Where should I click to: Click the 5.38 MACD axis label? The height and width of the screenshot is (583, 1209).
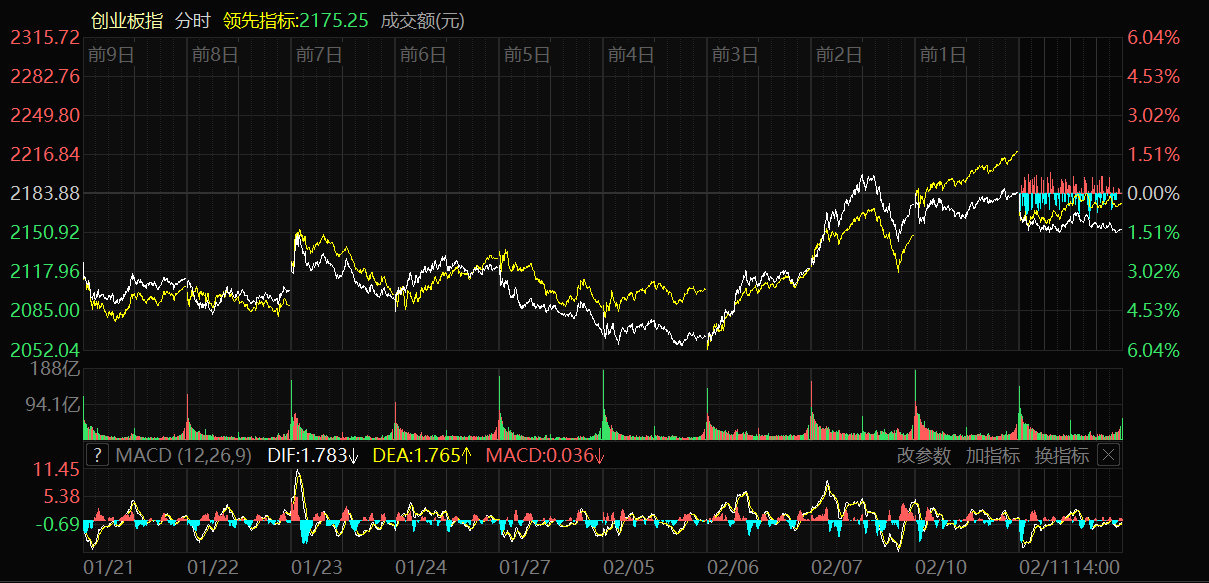click(x=61, y=497)
